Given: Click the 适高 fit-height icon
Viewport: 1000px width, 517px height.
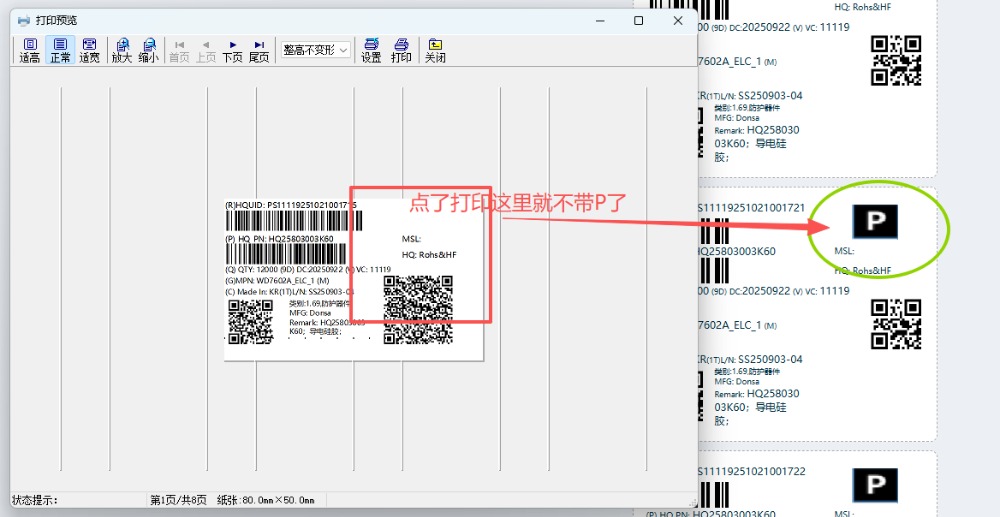Looking at the screenshot, I should (30, 50).
